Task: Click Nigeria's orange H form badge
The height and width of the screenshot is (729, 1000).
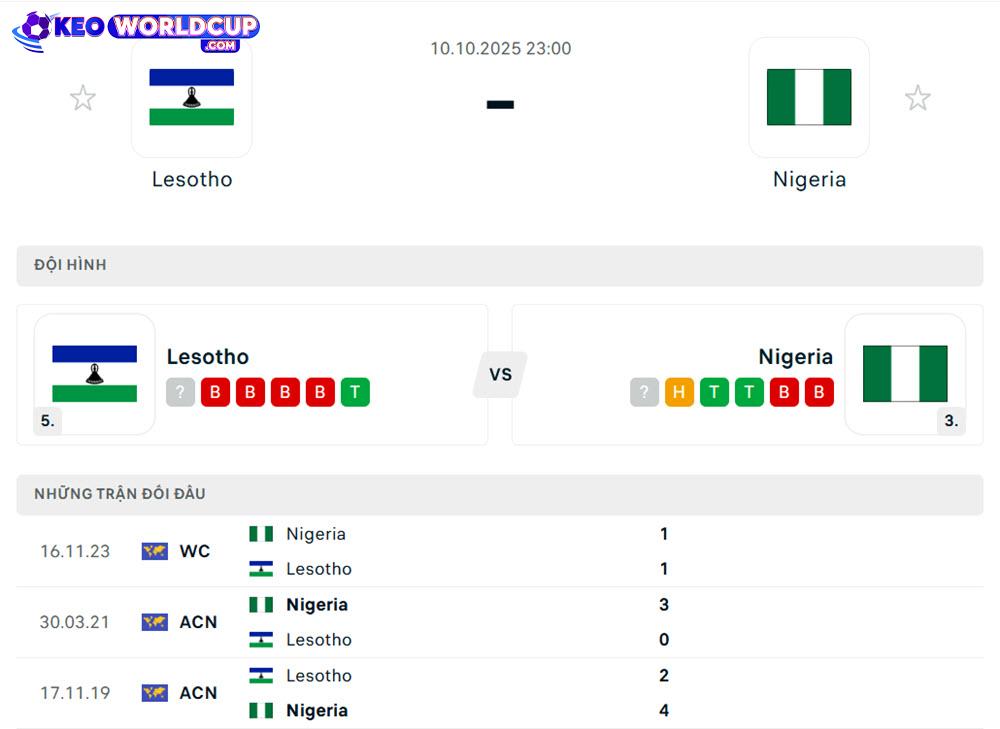Action: [x=679, y=392]
